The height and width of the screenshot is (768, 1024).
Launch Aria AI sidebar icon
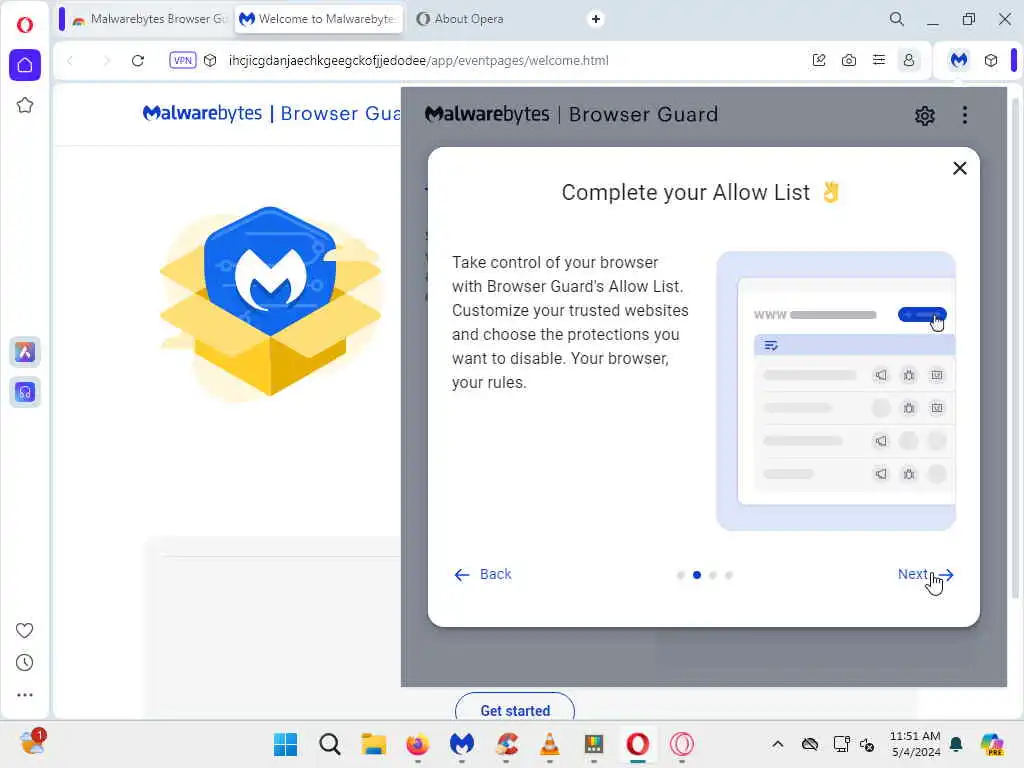pyautogui.click(x=25, y=352)
